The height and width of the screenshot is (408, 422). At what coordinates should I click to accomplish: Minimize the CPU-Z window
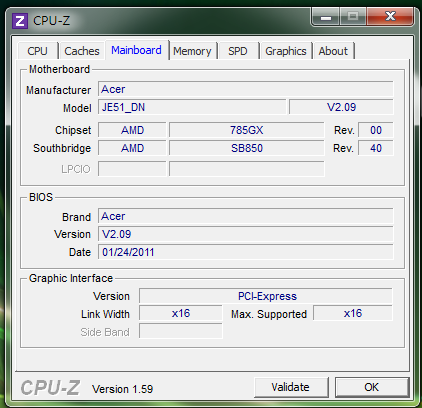(326, 17)
